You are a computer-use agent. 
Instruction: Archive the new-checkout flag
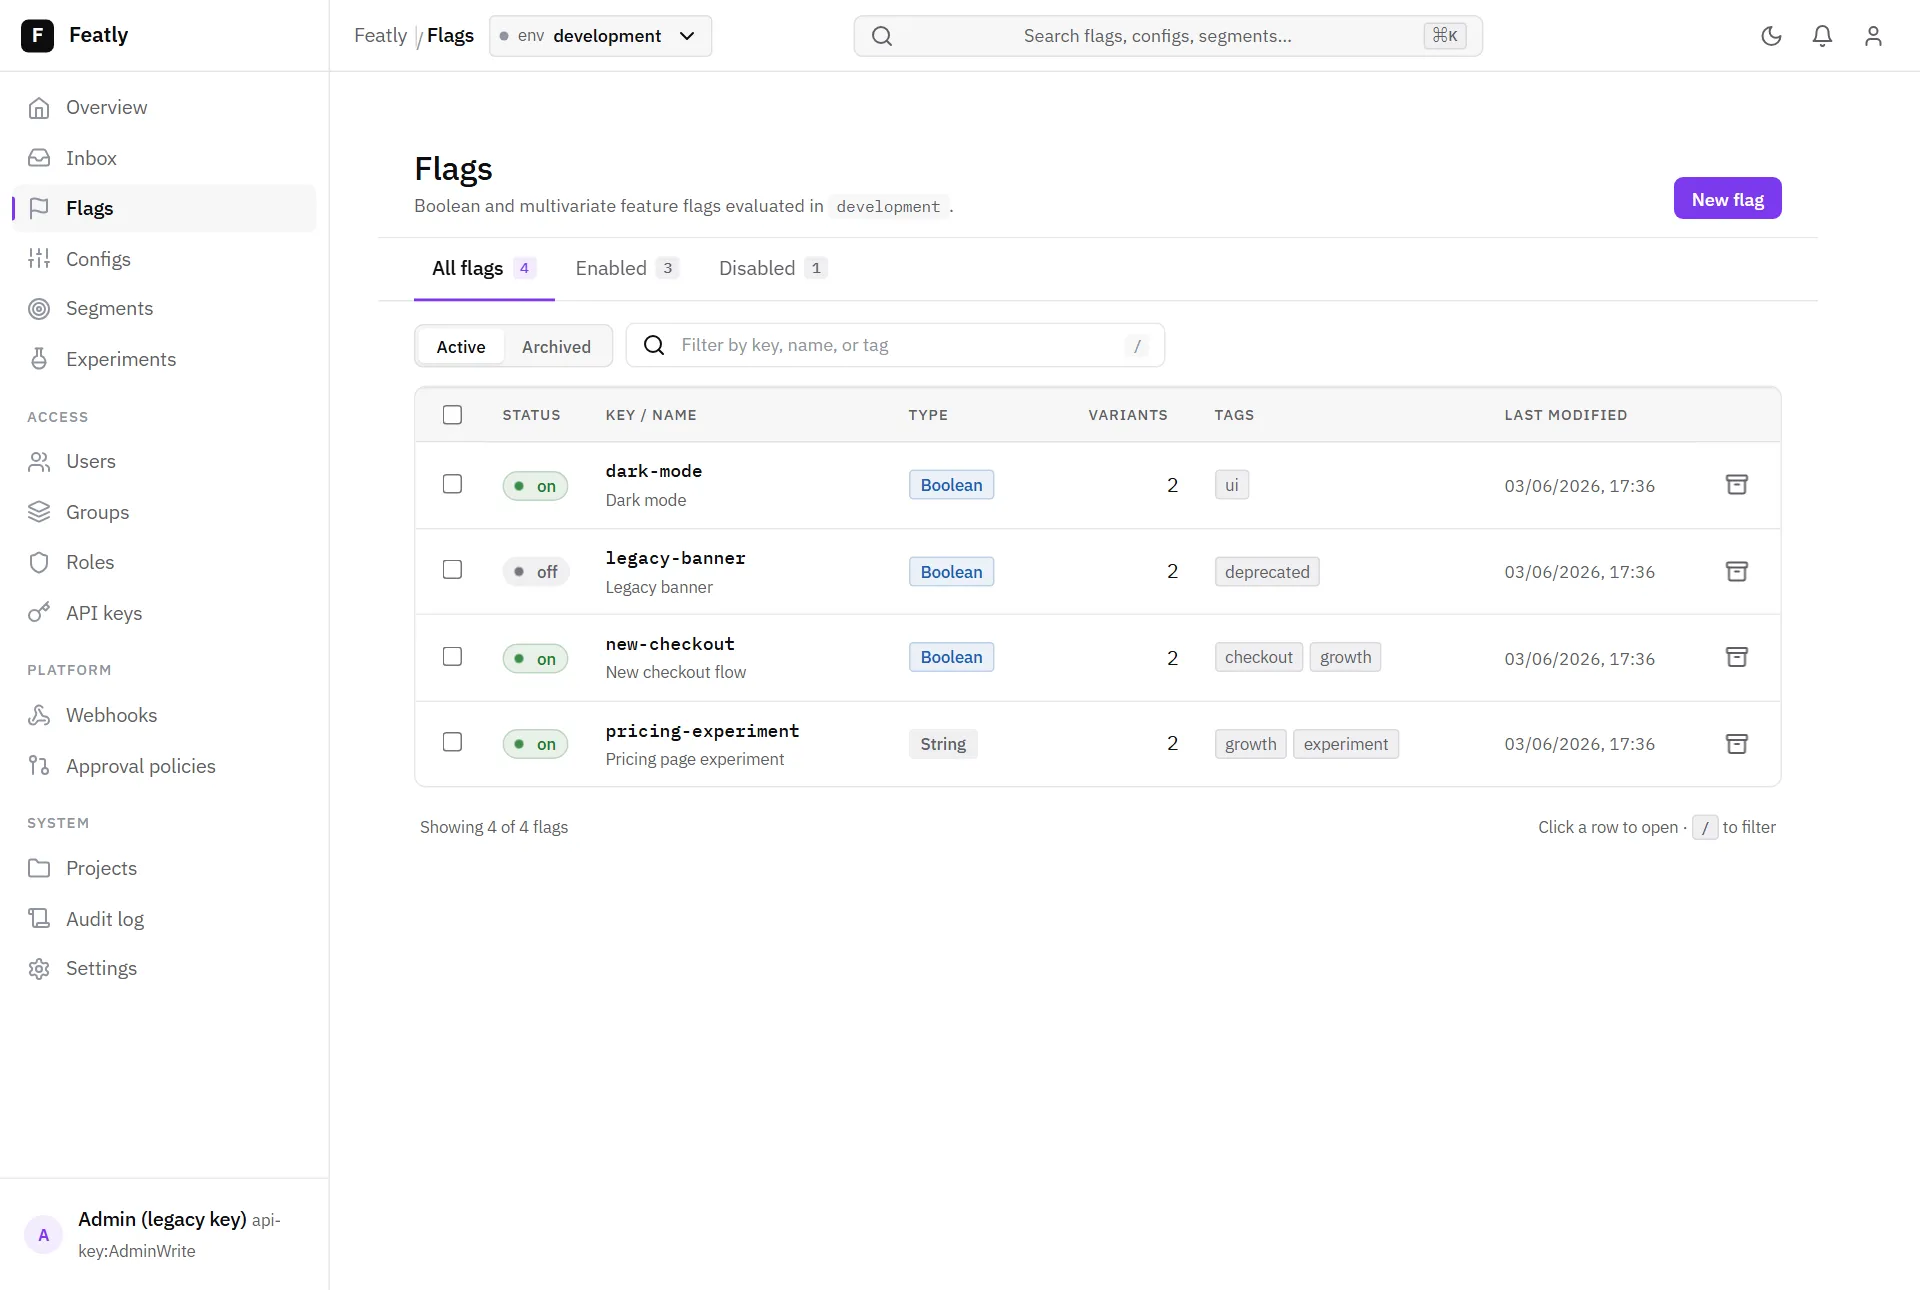(x=1737, y=658)
